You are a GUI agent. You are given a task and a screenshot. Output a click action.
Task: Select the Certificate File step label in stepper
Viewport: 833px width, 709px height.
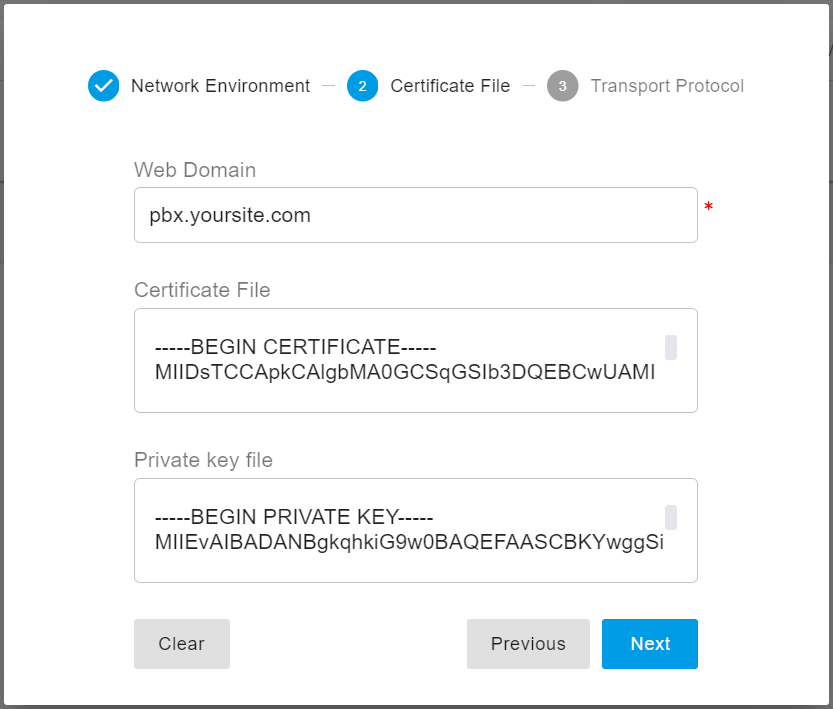(x=450, y=86)
